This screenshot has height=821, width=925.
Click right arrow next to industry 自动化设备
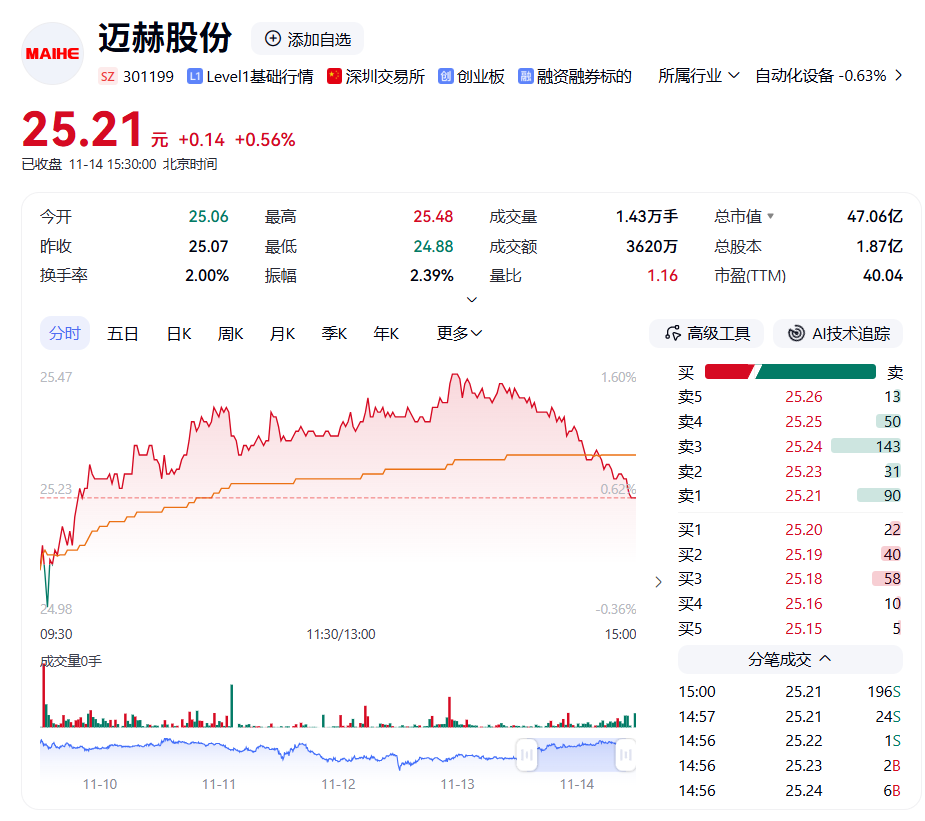point(898,76)
